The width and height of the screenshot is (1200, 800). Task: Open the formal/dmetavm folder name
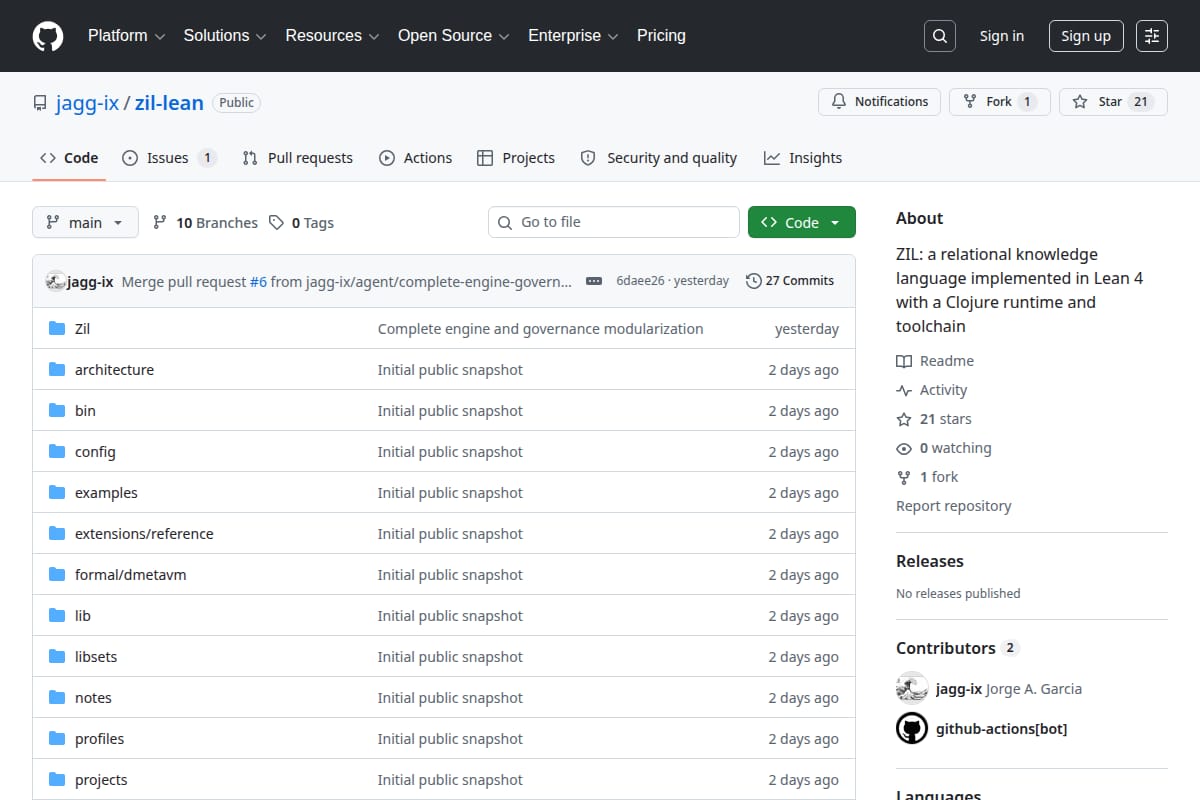tap(131, 575)
